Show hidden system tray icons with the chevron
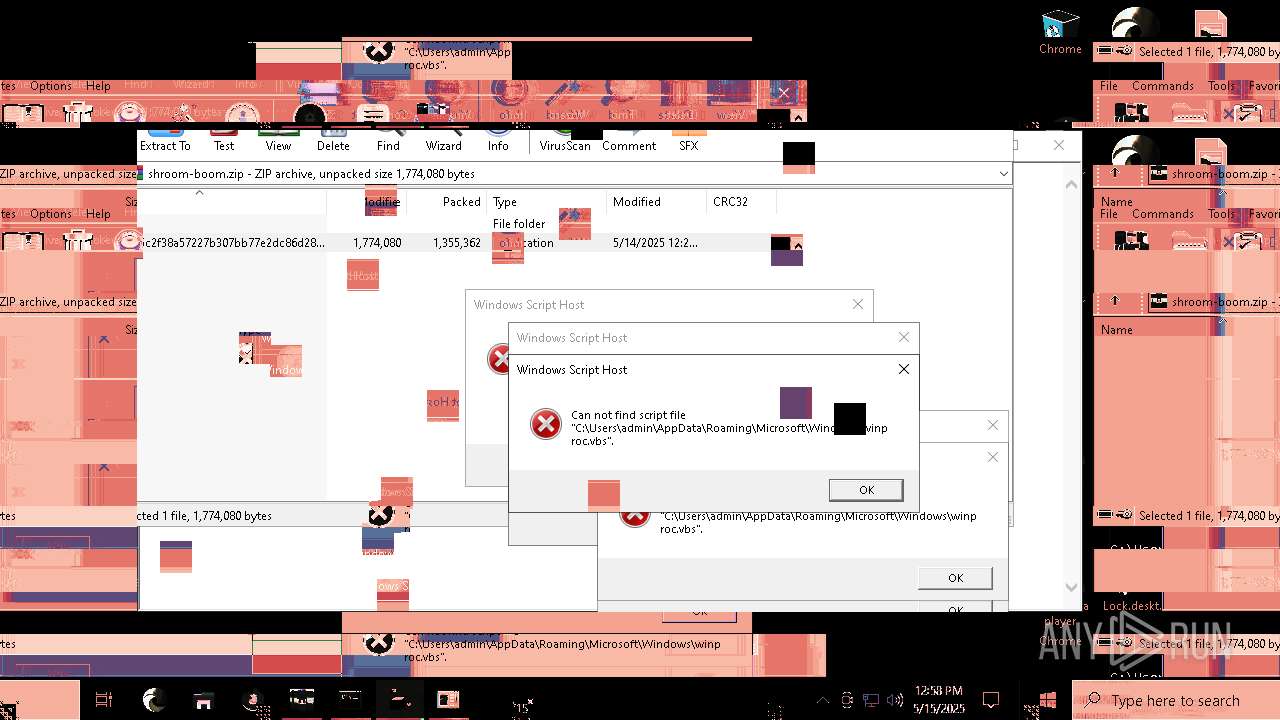Viewport: 1280px width, 720px height. (823, 700)
